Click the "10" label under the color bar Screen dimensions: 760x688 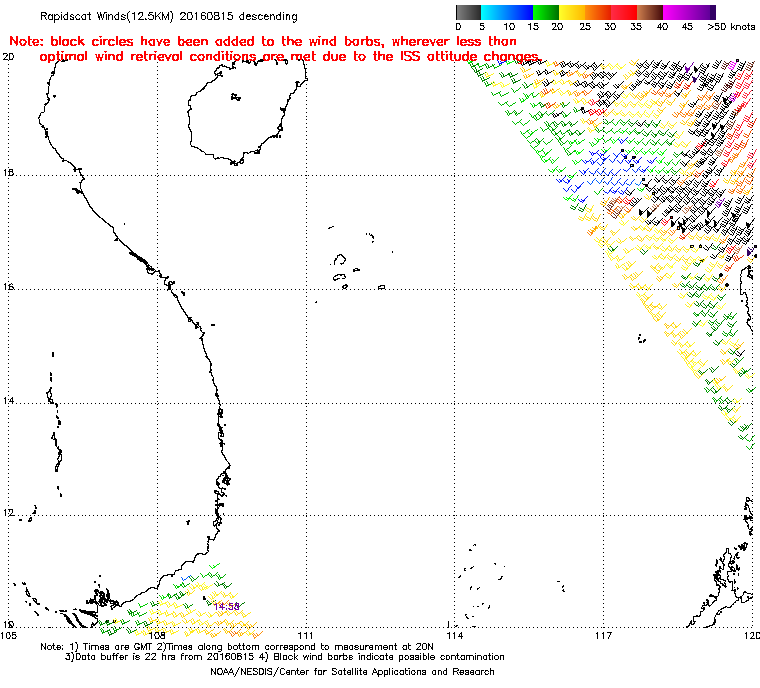coord(509,27)
